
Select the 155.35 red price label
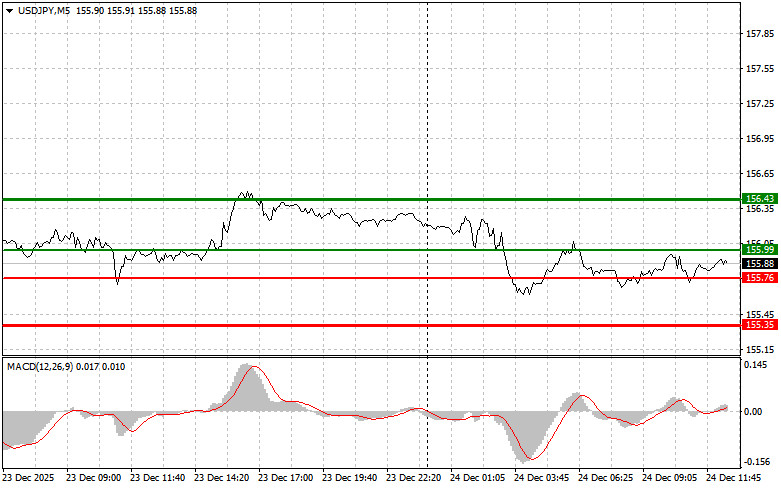coord(760,325)
